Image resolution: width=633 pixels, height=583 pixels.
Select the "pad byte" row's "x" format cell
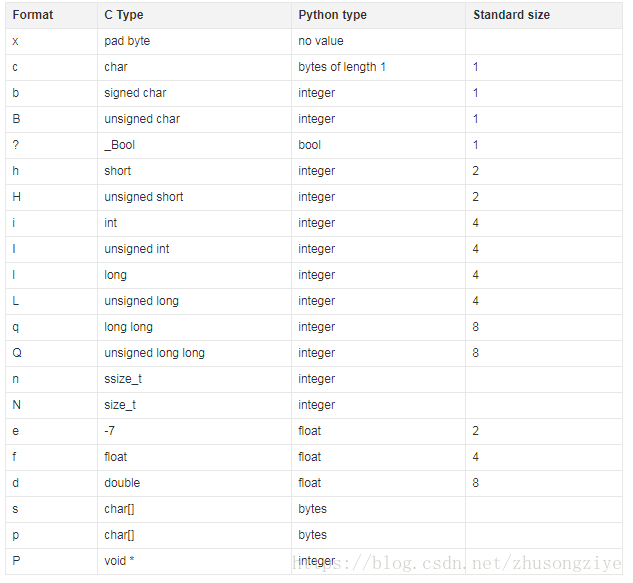click(16, 41)
